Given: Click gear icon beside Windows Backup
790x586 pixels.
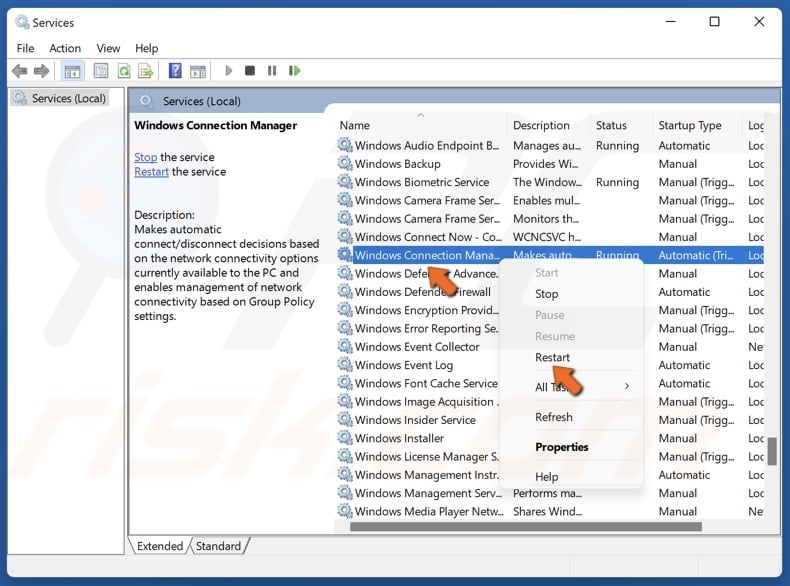Looking at the screenshot, I should point(345,164).
